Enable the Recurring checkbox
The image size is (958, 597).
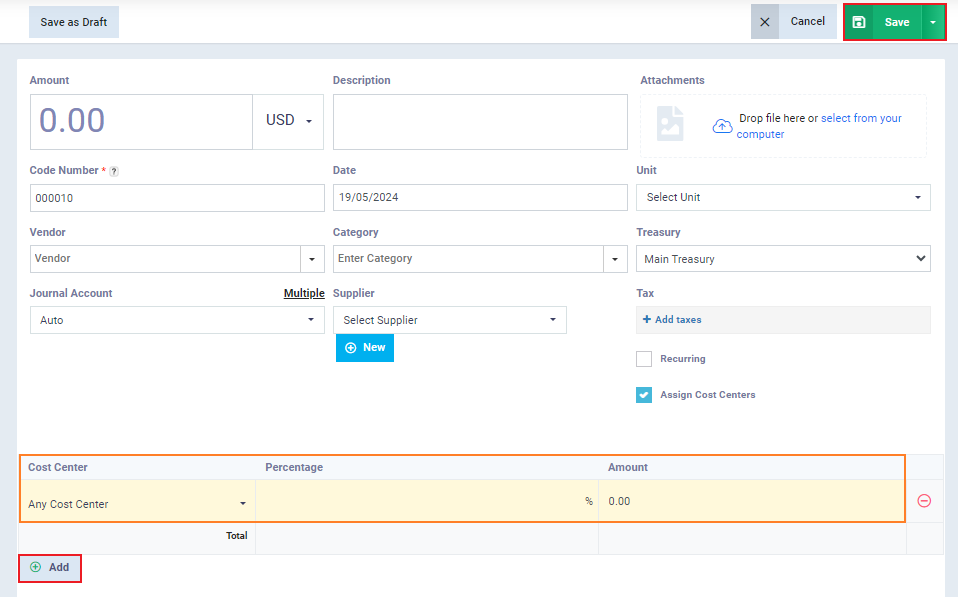point(644,359)
